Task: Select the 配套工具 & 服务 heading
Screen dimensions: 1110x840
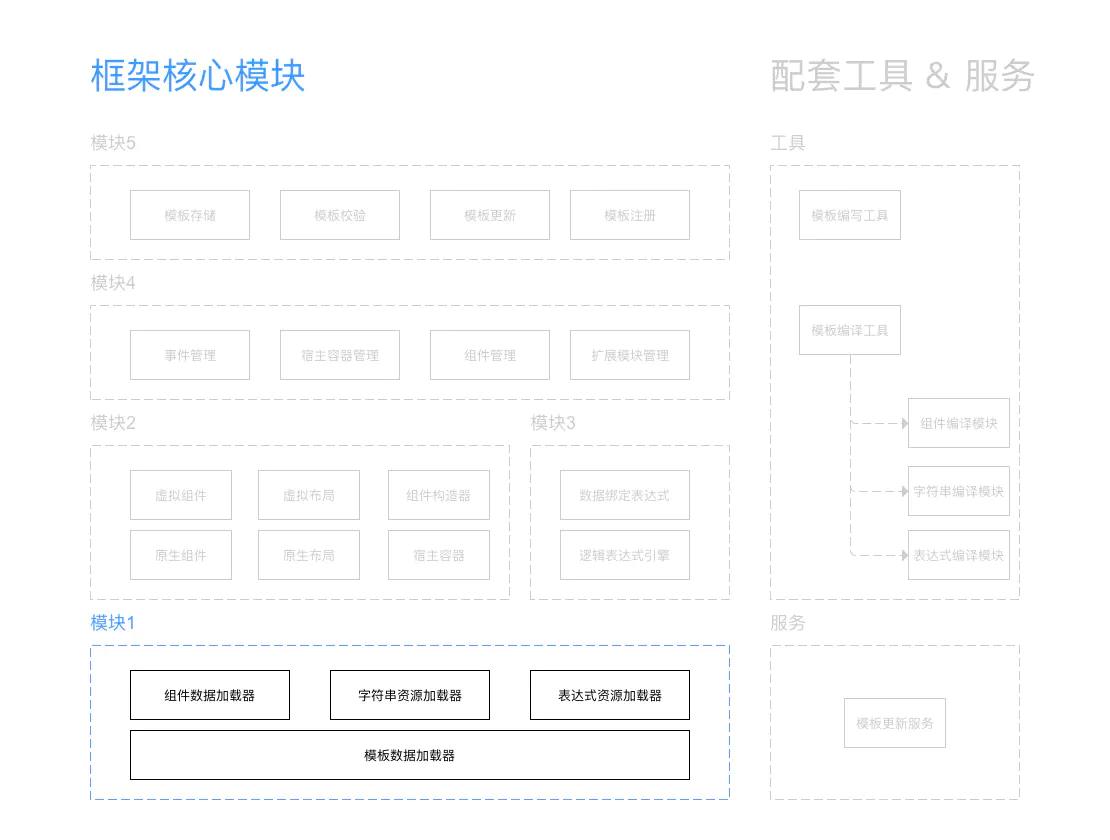Action: pos(901,76)
